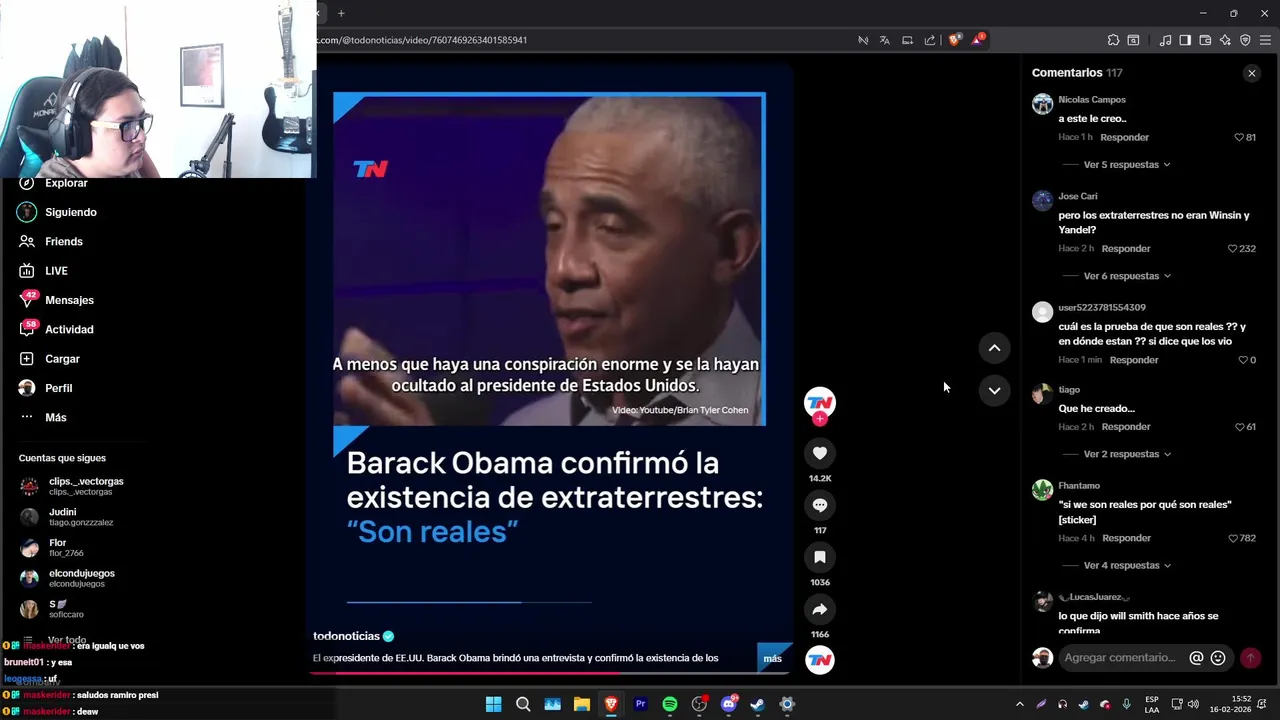Toggle the browser sidebar panel icon
The height and width of the screenshot is (720, 1280).
(x=1185, y=40)
